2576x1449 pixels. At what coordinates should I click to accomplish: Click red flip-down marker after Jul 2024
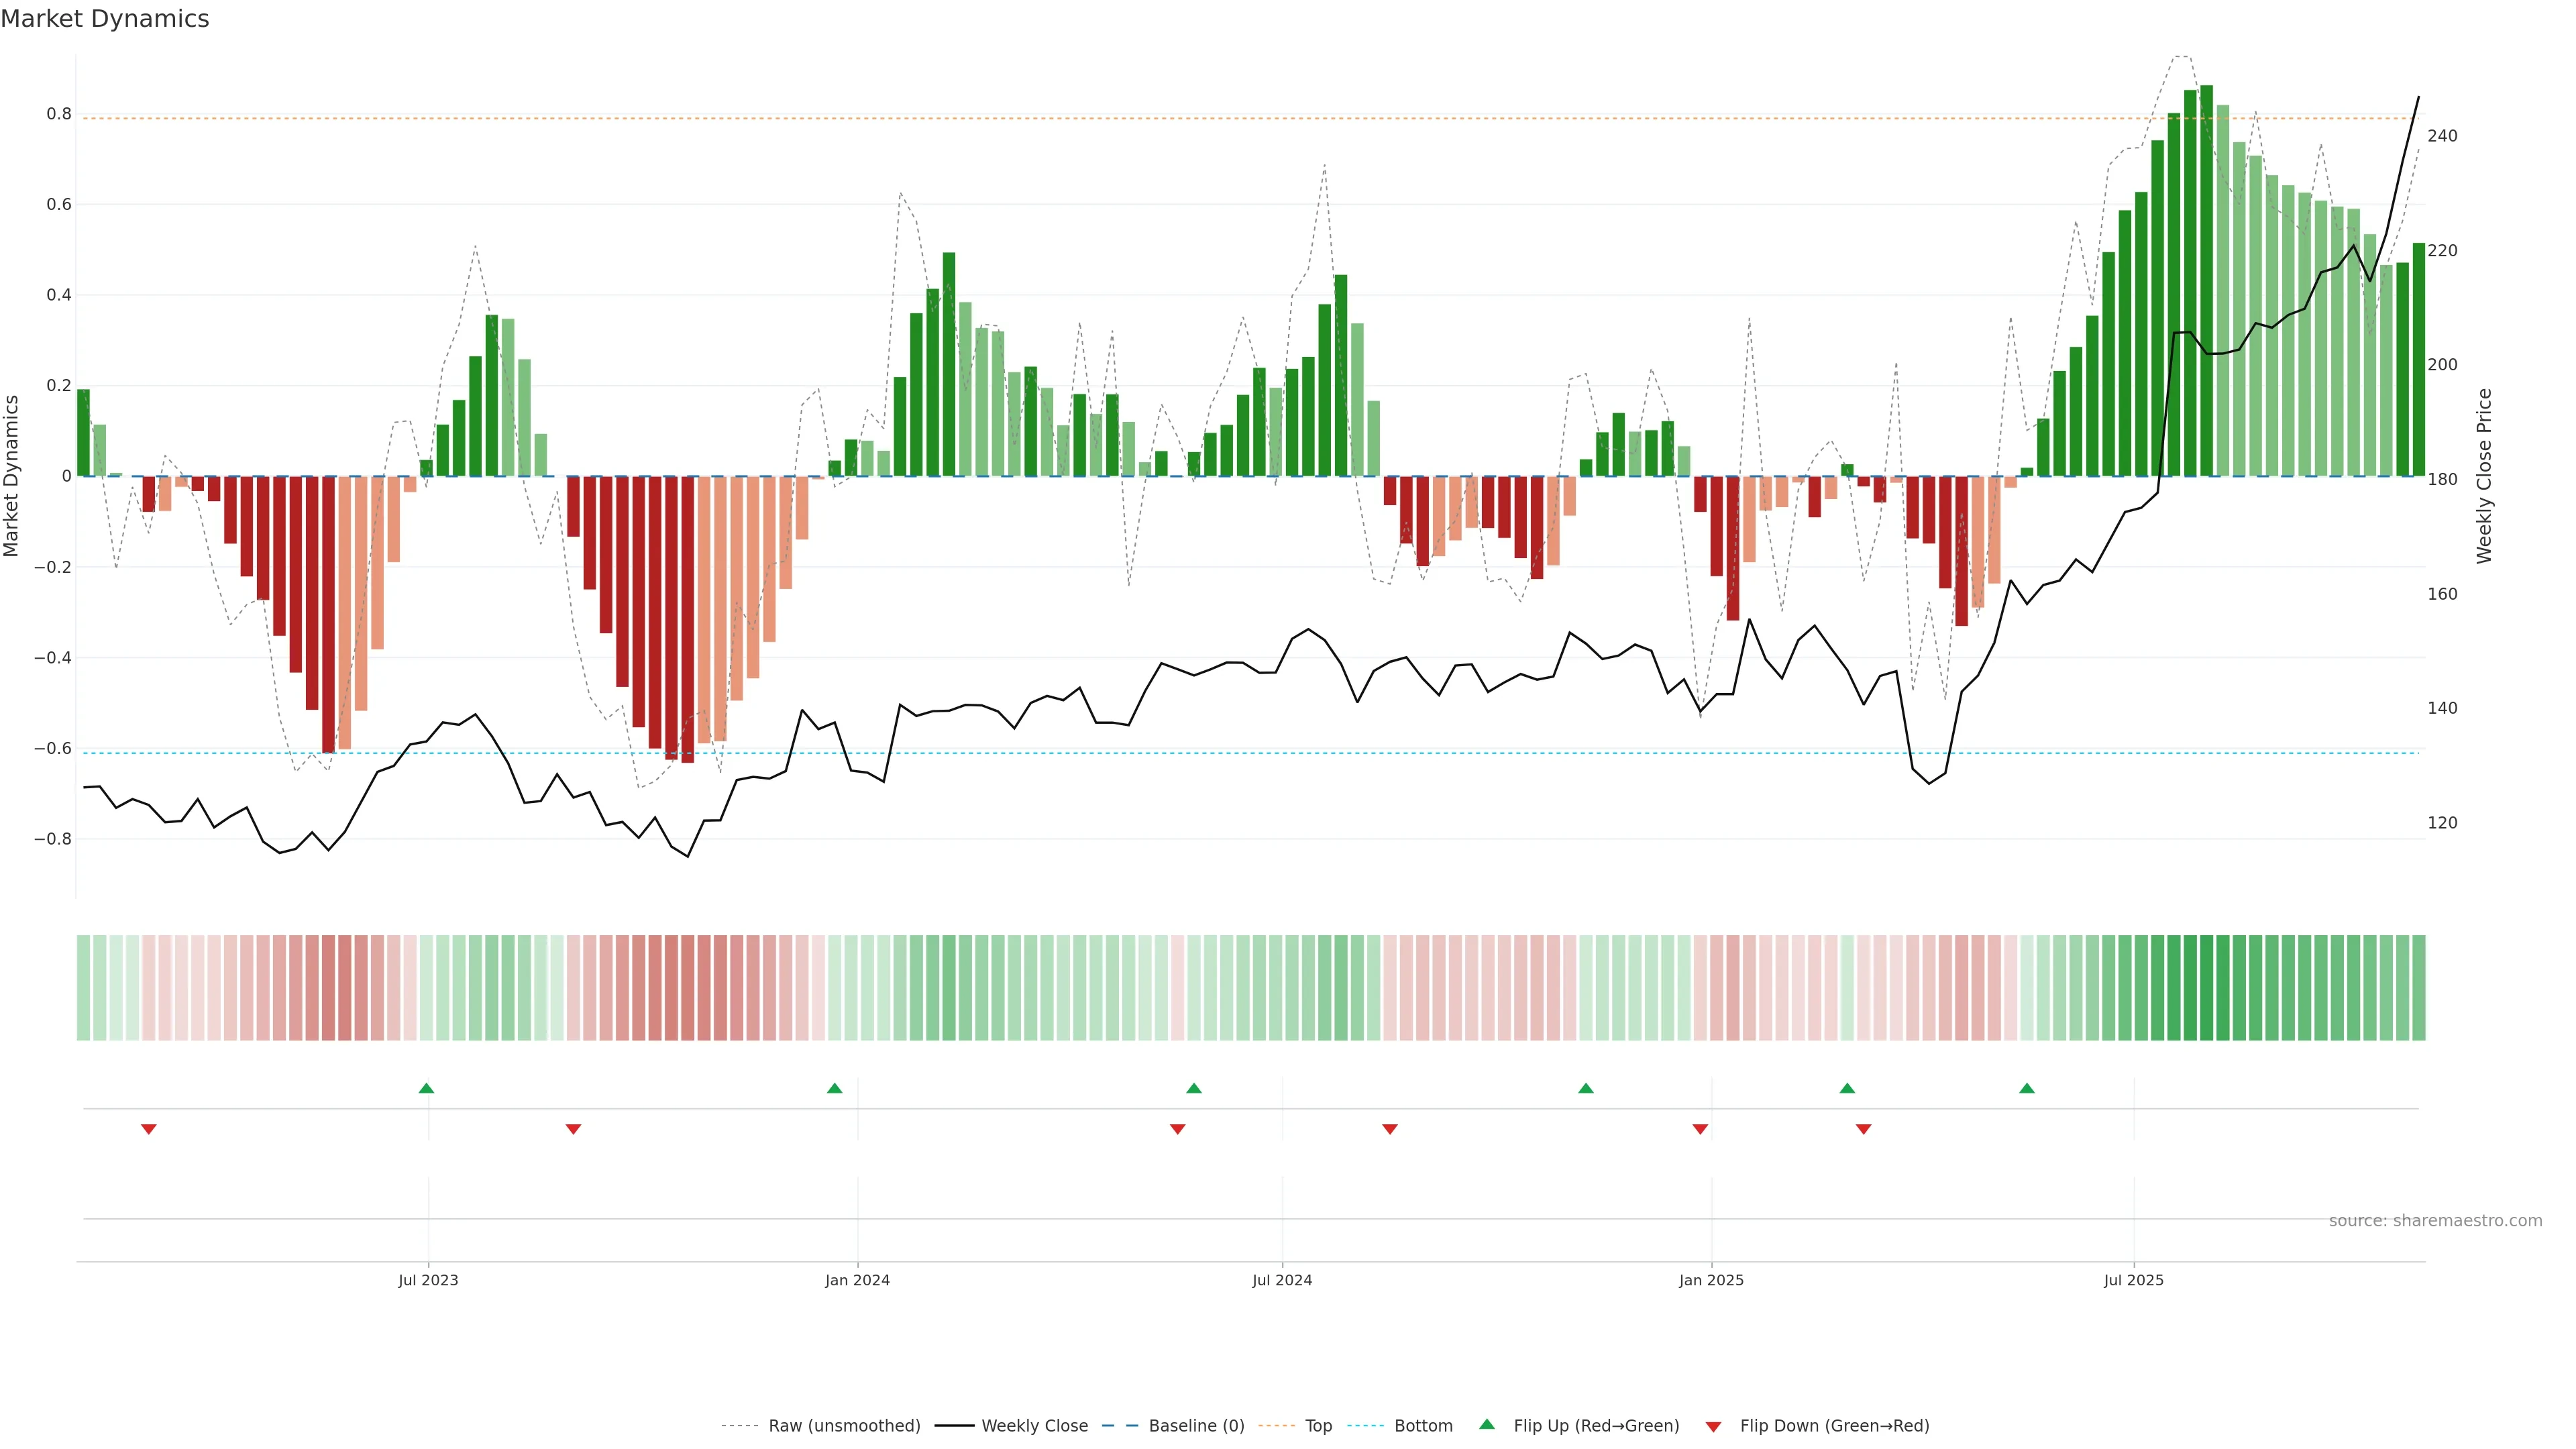(x=1390, y=1129)
